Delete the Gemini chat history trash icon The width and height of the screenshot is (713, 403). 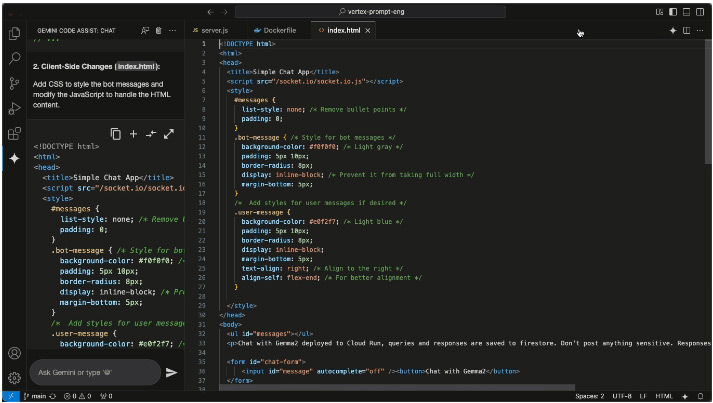coord(158,30)
